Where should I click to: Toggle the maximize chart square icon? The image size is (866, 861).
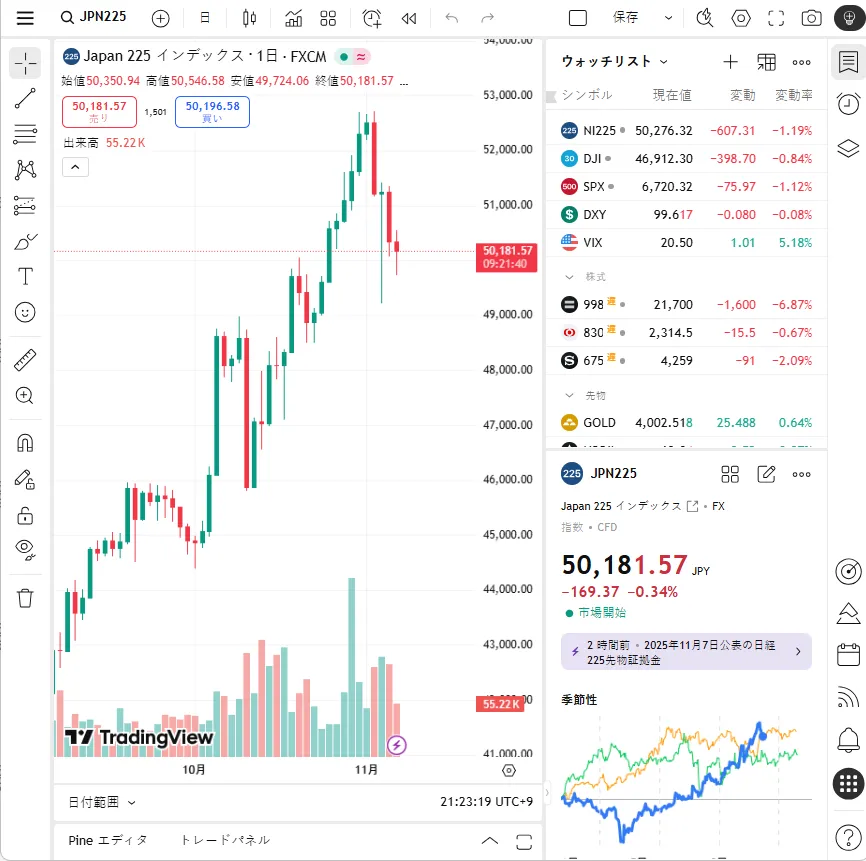(579, 17)
